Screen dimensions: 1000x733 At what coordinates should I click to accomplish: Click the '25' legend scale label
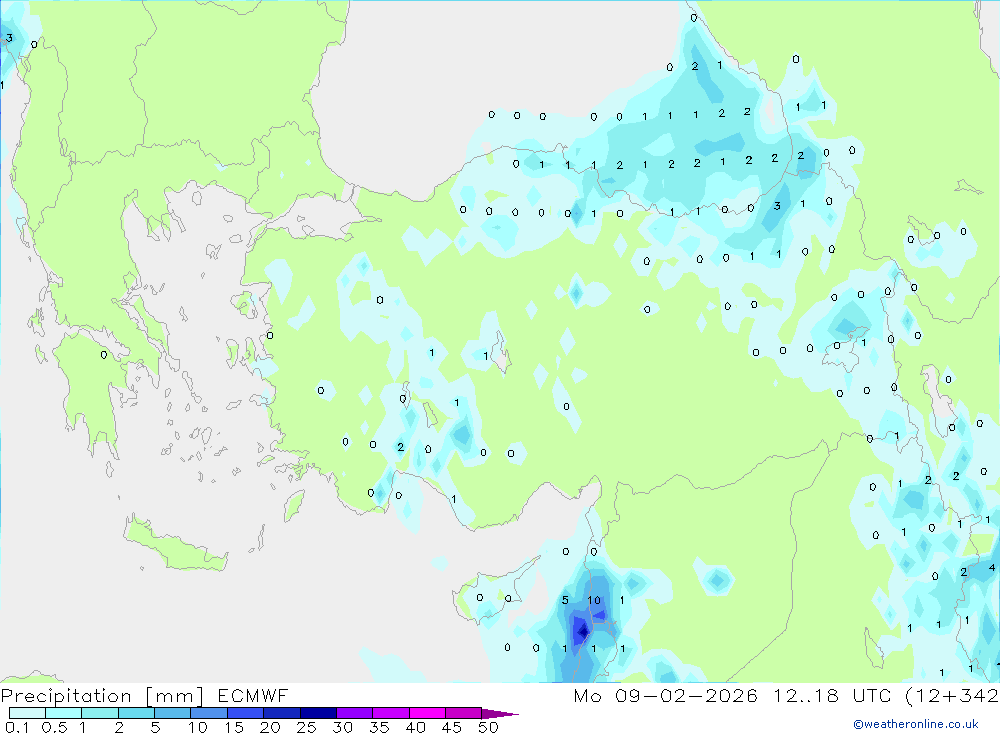pyautogui.click(x=306, y=727)
